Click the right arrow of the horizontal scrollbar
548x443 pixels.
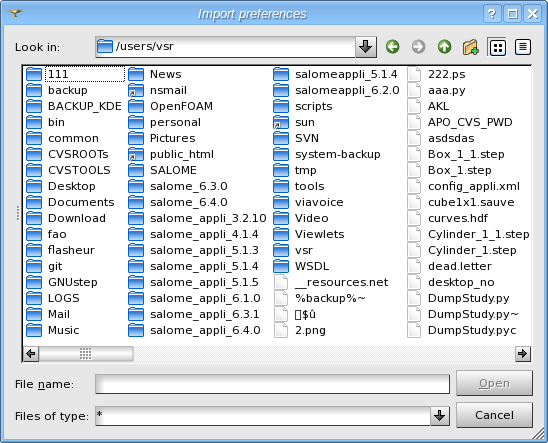tap(523, 354)
